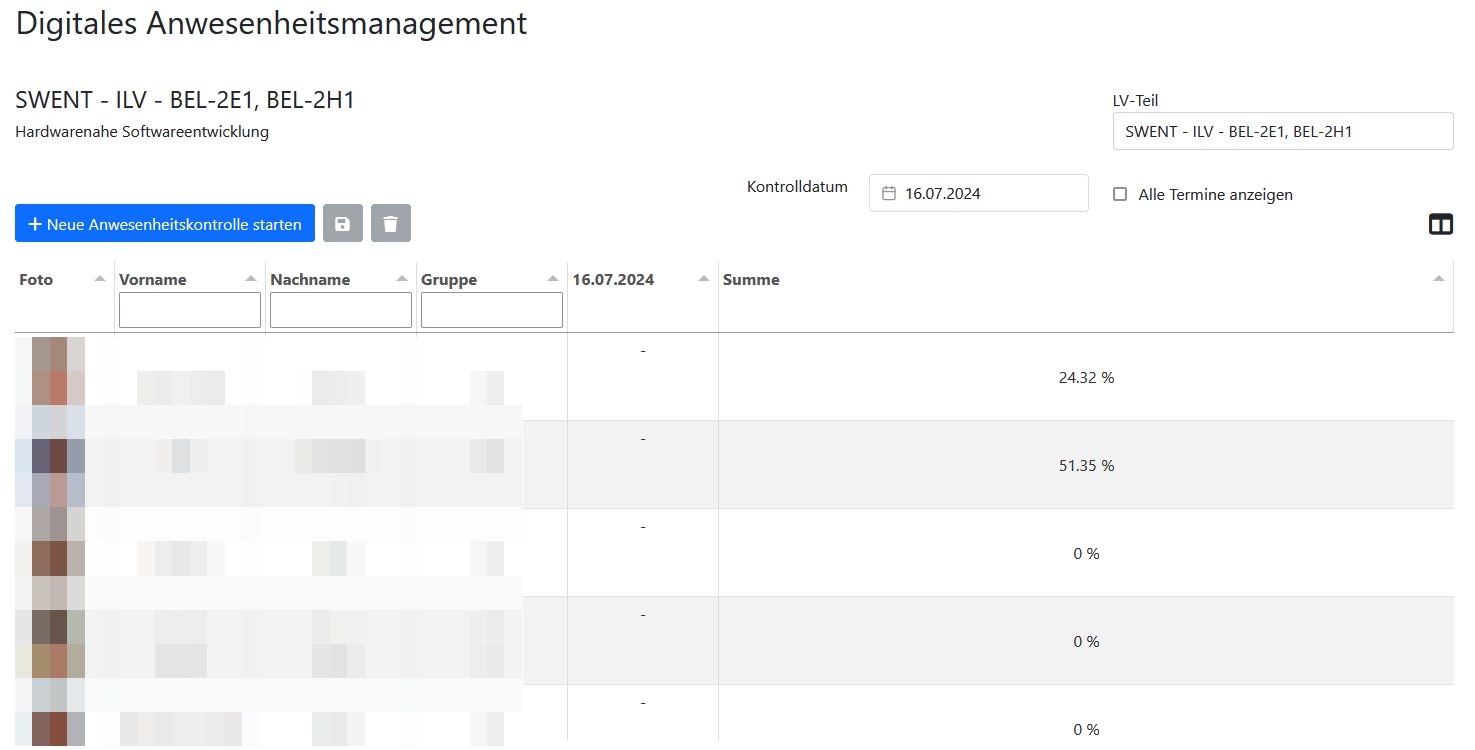
Task: Click the Vorname filter input
Action: click(x=190, y=310)
